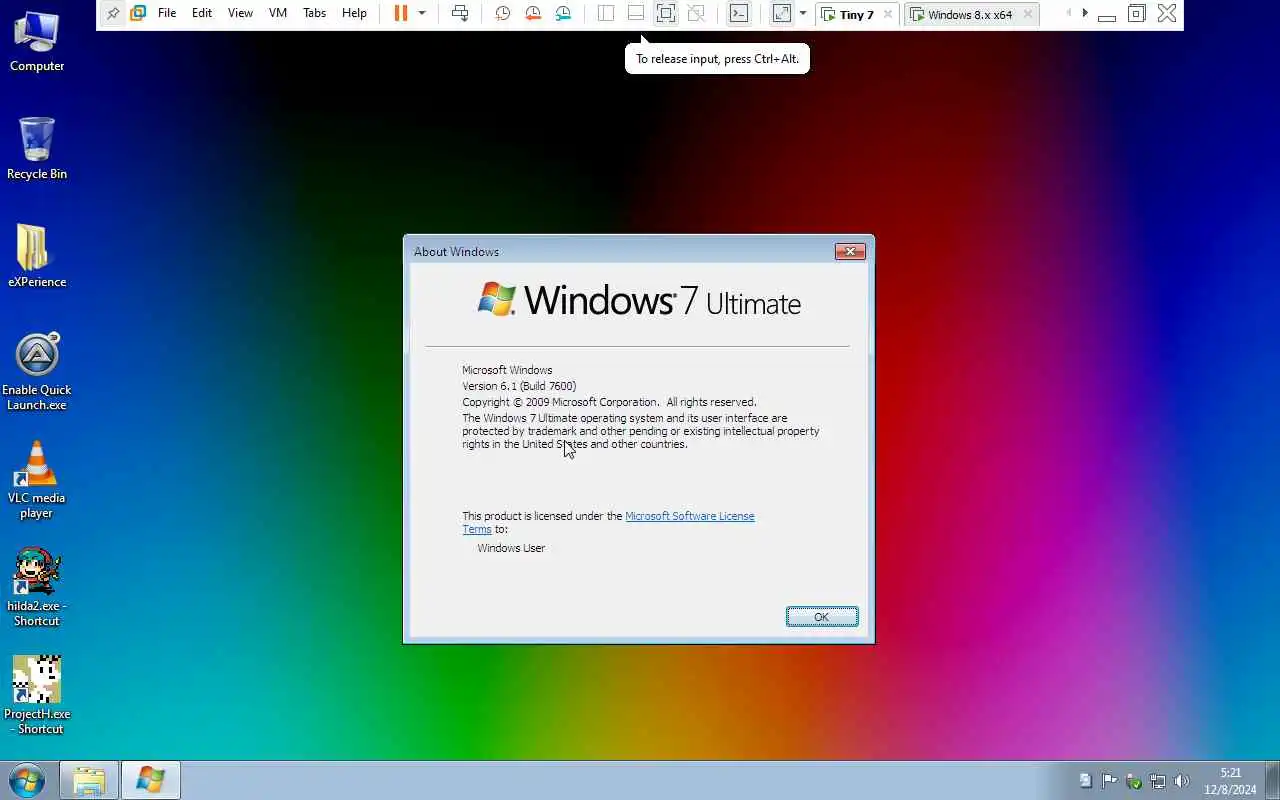Close the Windows 8.x x64 tab

click(1028, 14)
